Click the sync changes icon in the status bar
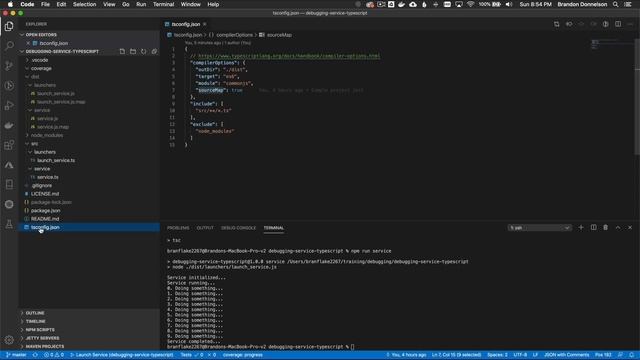 click(35, 355)
